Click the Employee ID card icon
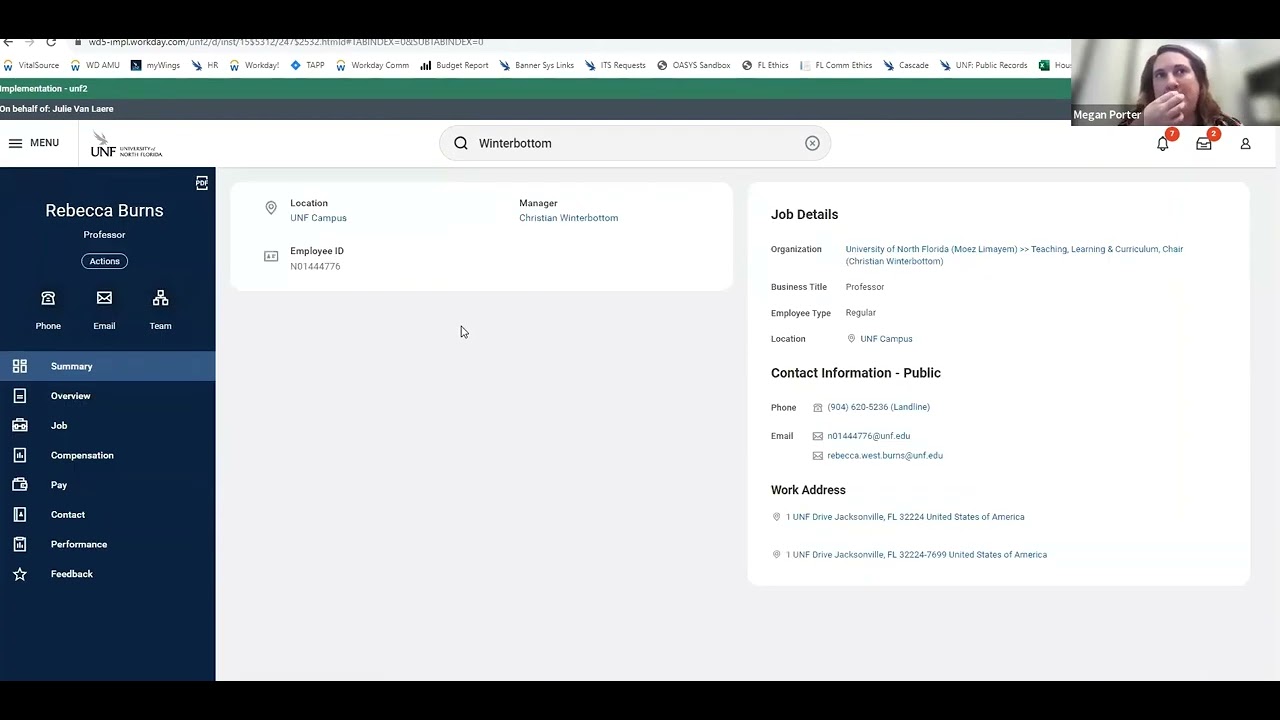The image size is (1280, 720). click(271, 257)
